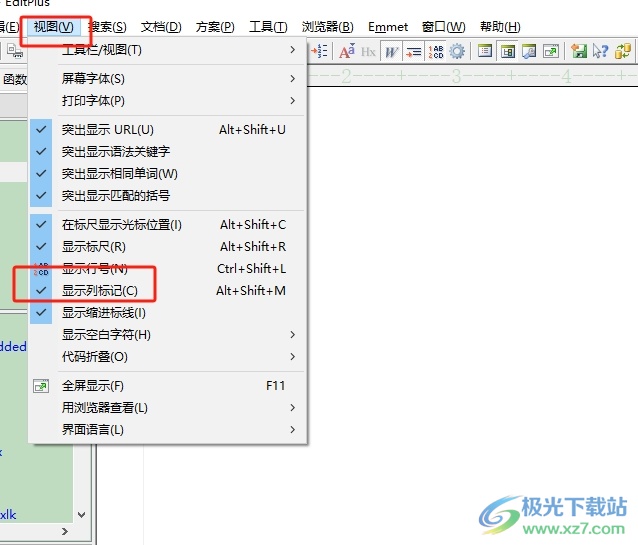Open the Browser (浏览器) menu
Screen dimensions: 638x545
328,27
